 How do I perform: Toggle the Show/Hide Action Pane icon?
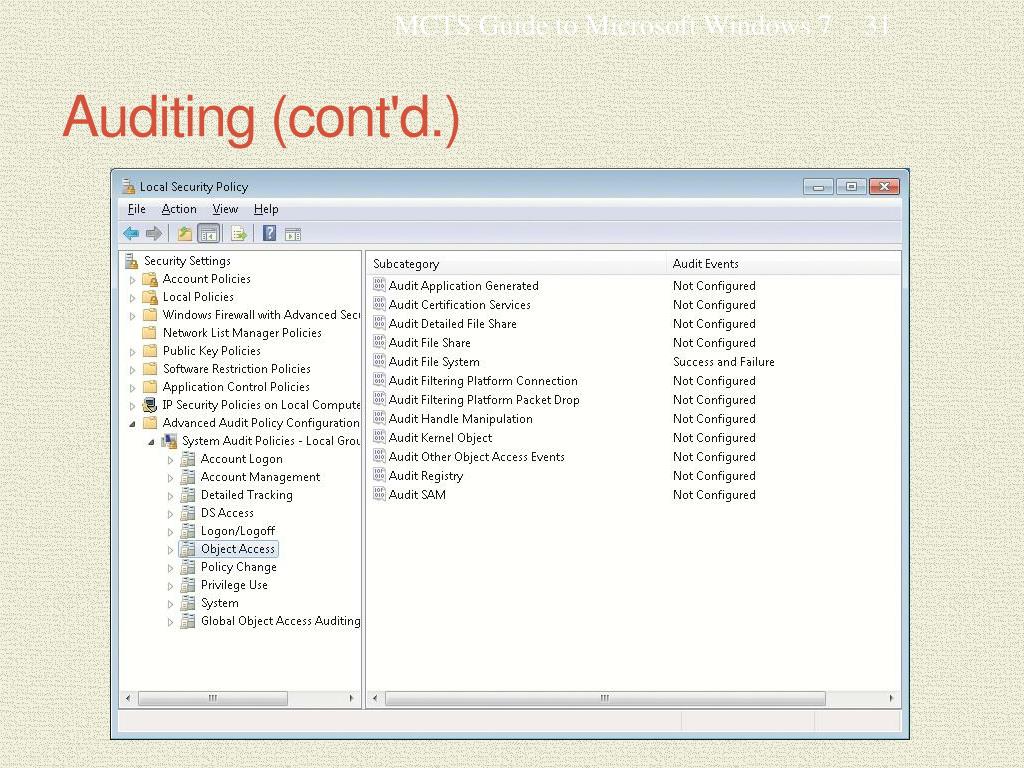(x=293, y=234)
